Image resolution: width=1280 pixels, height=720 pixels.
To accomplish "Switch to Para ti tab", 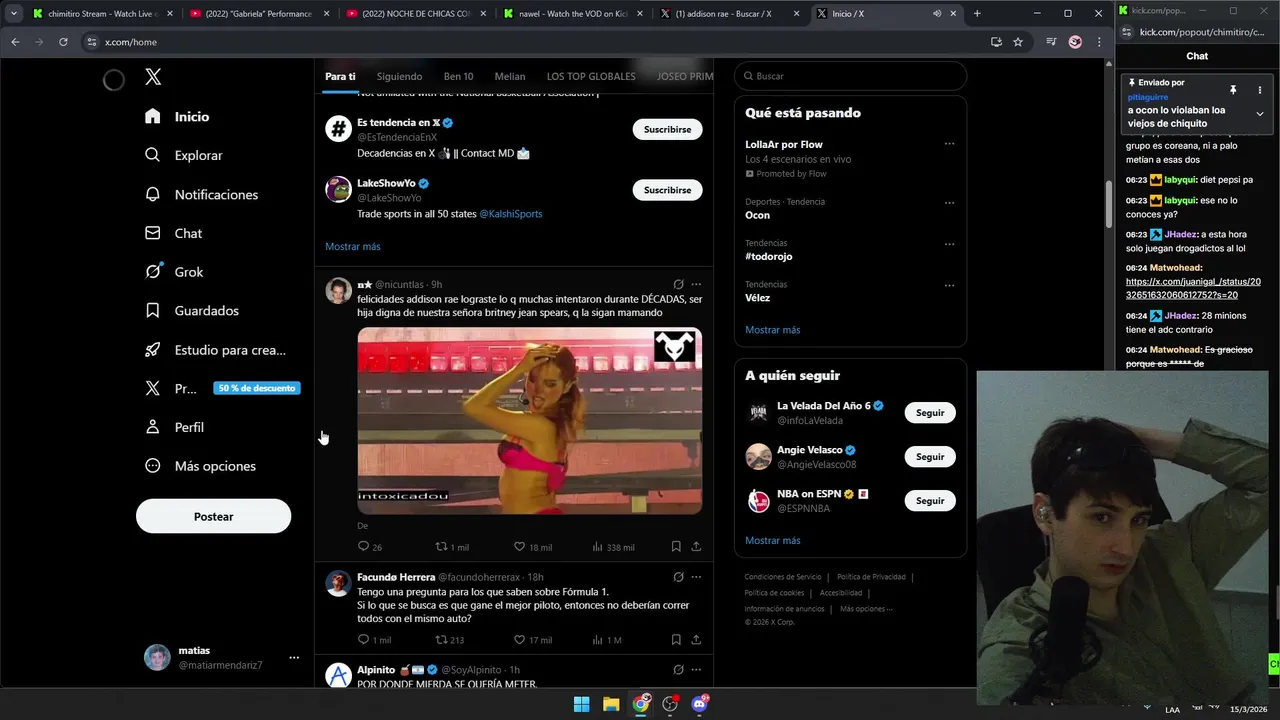I will tap(340, 76).
